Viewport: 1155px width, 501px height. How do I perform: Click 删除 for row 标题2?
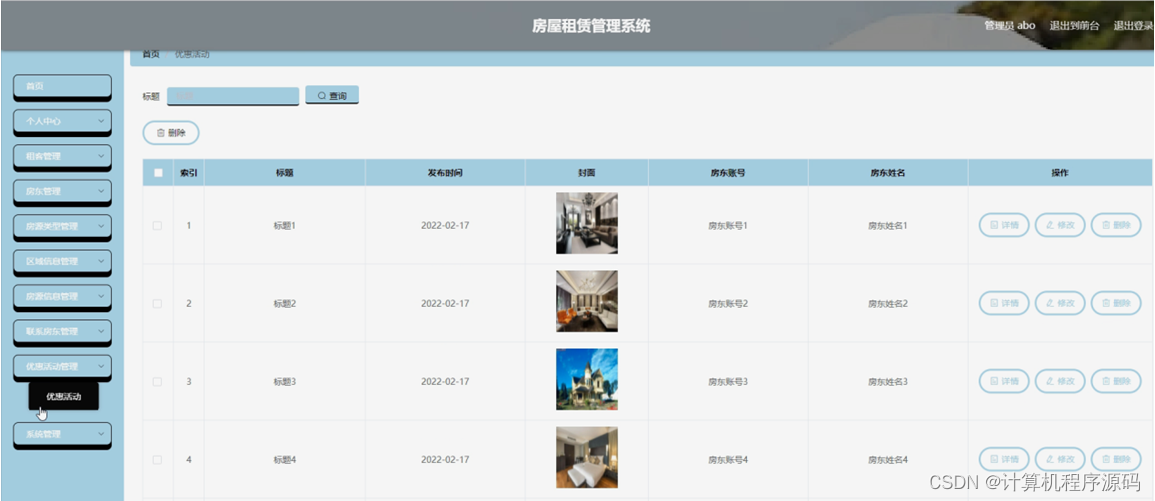[1116, 304]
